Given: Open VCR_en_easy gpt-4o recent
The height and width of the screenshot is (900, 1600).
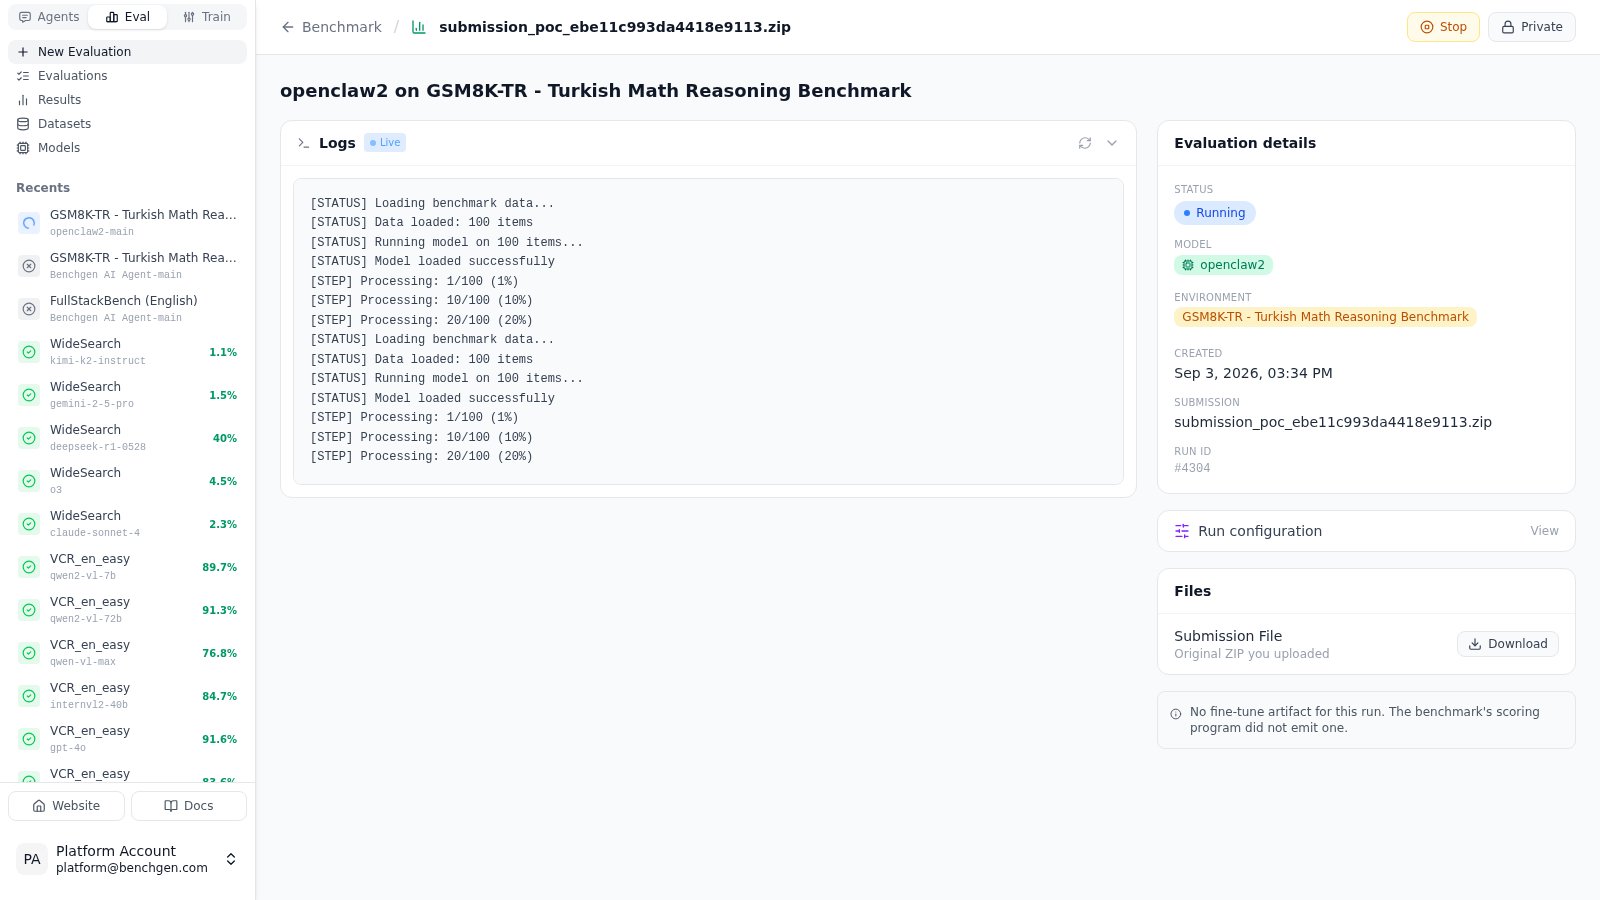Looking at the screenshot, I should 127,739.
